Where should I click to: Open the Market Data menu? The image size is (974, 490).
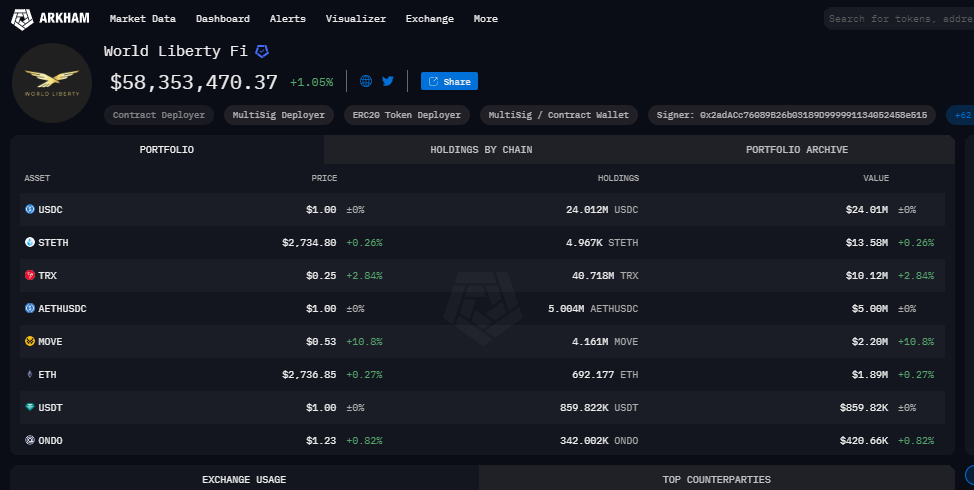pos(143,19)
